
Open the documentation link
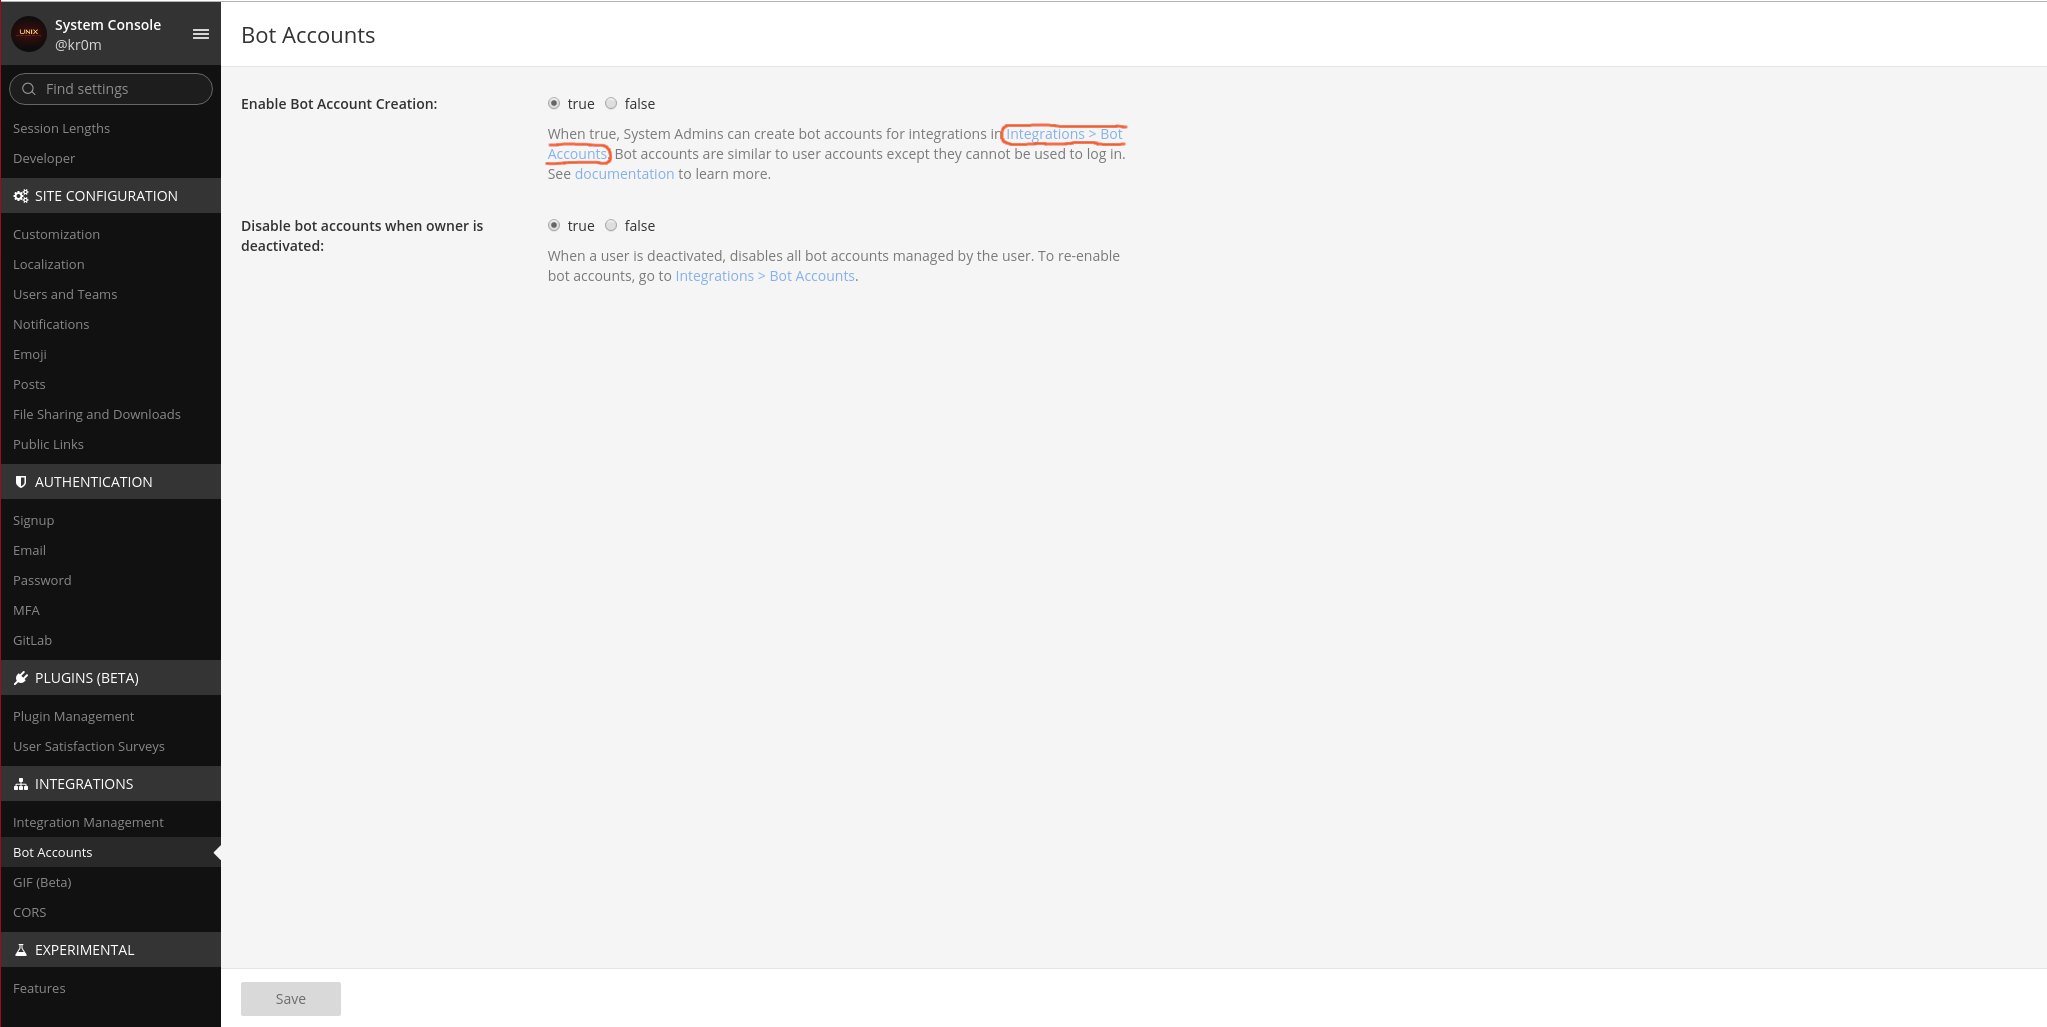(624, 174)
